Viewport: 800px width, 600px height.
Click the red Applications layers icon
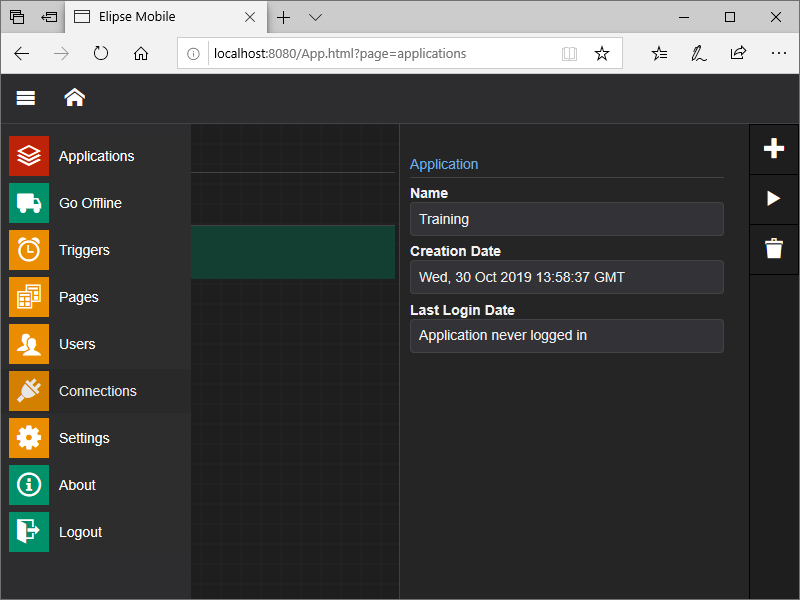(x=29, y=156)
